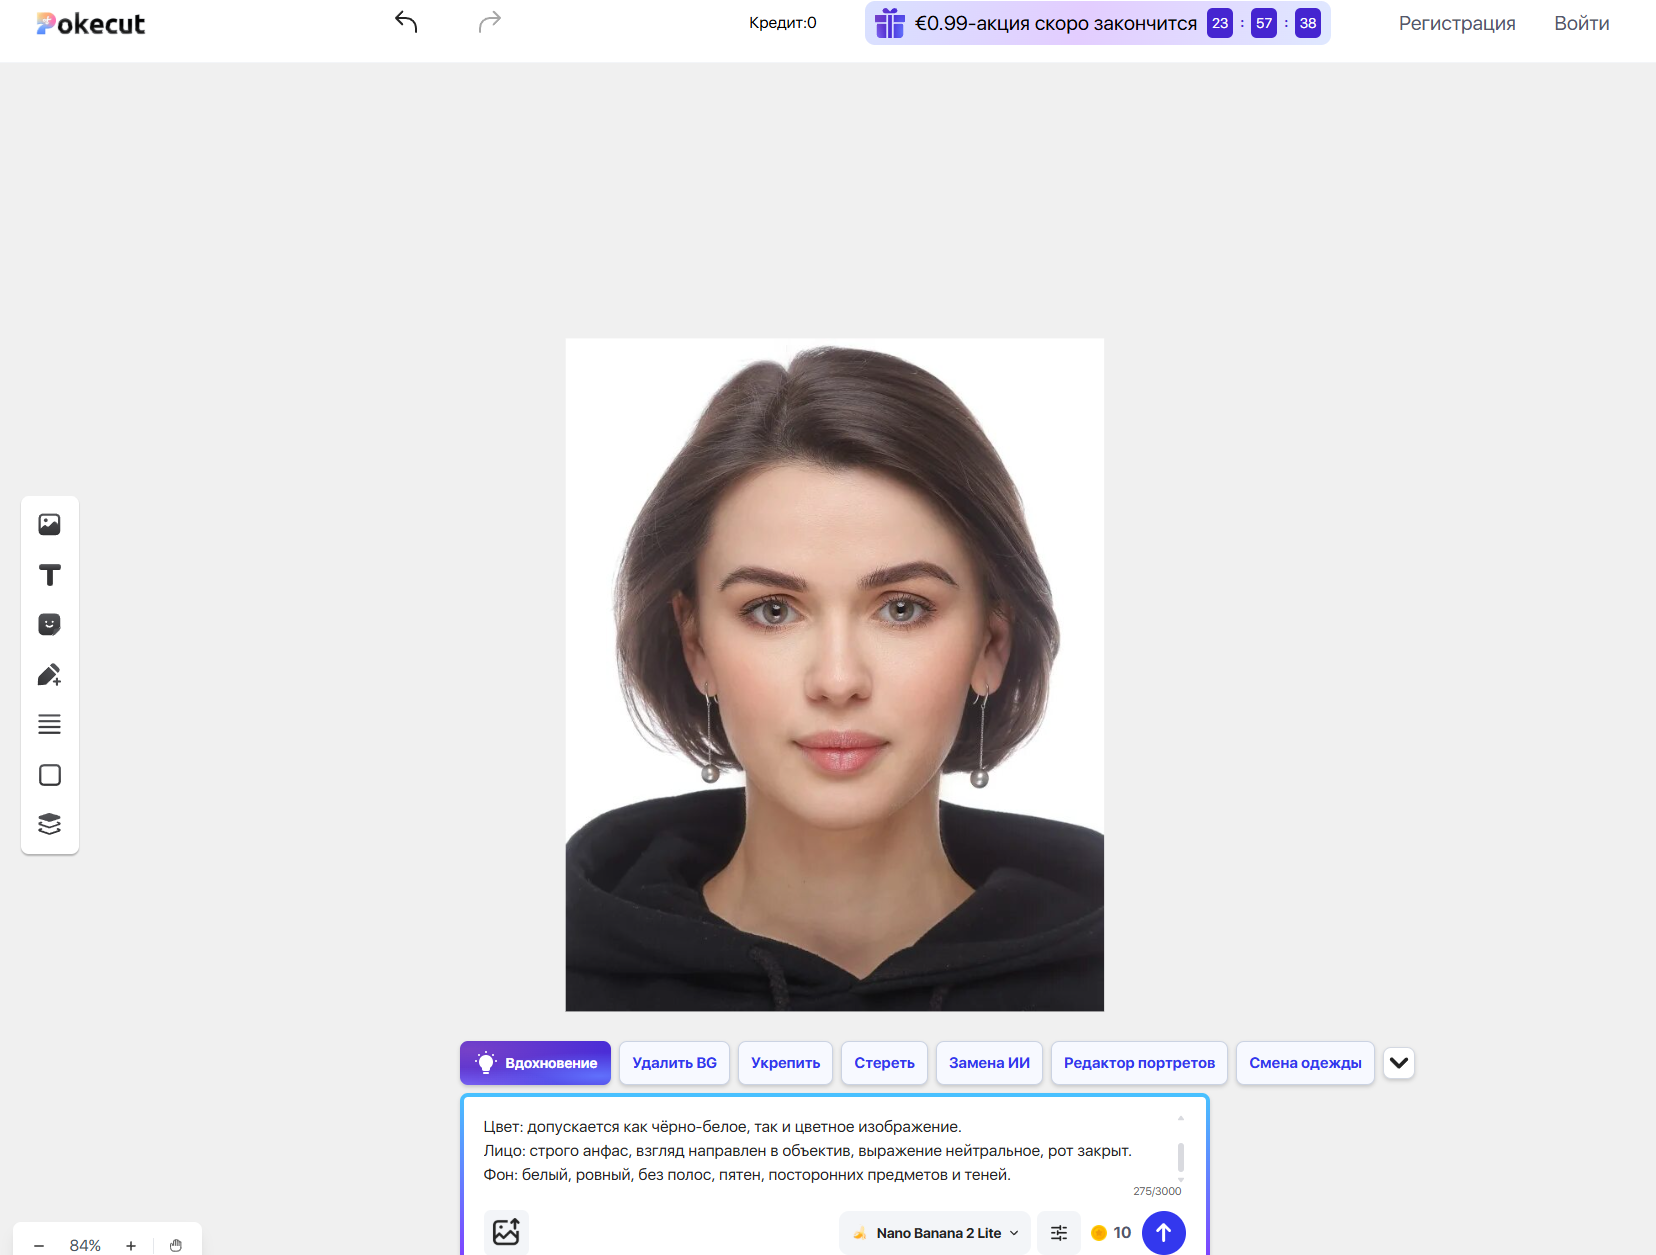Open the lines tool

click(x=49, y=724)
